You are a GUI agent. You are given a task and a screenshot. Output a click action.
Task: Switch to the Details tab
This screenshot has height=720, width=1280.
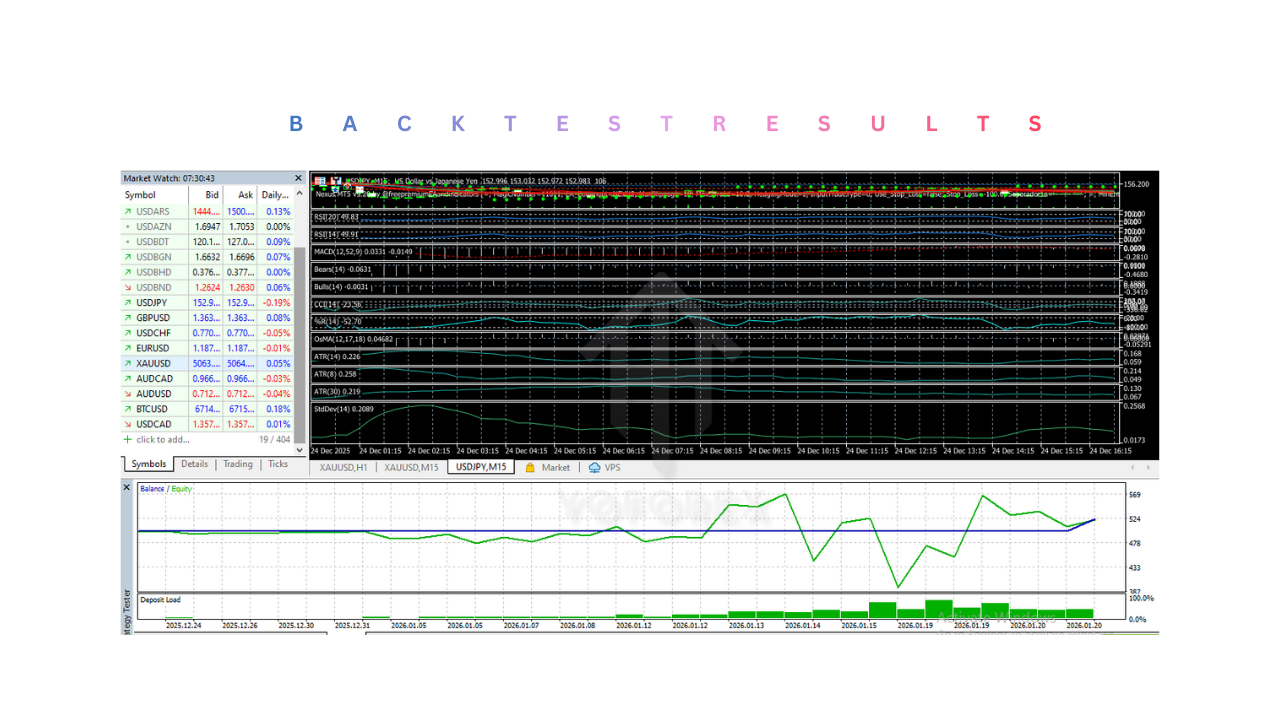coord(194,463)
